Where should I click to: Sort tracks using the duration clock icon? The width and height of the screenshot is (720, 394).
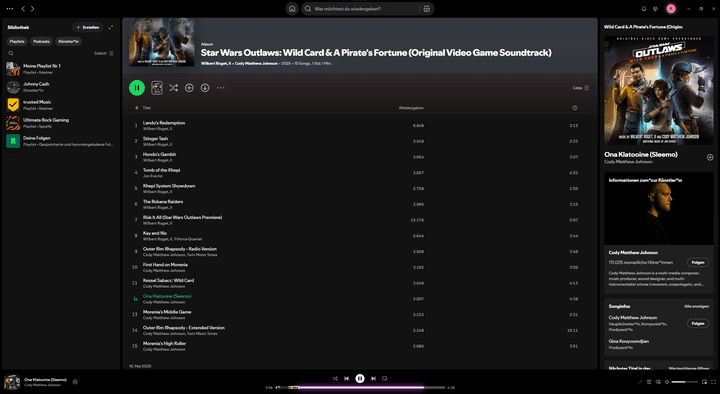[x=574, y=108]
